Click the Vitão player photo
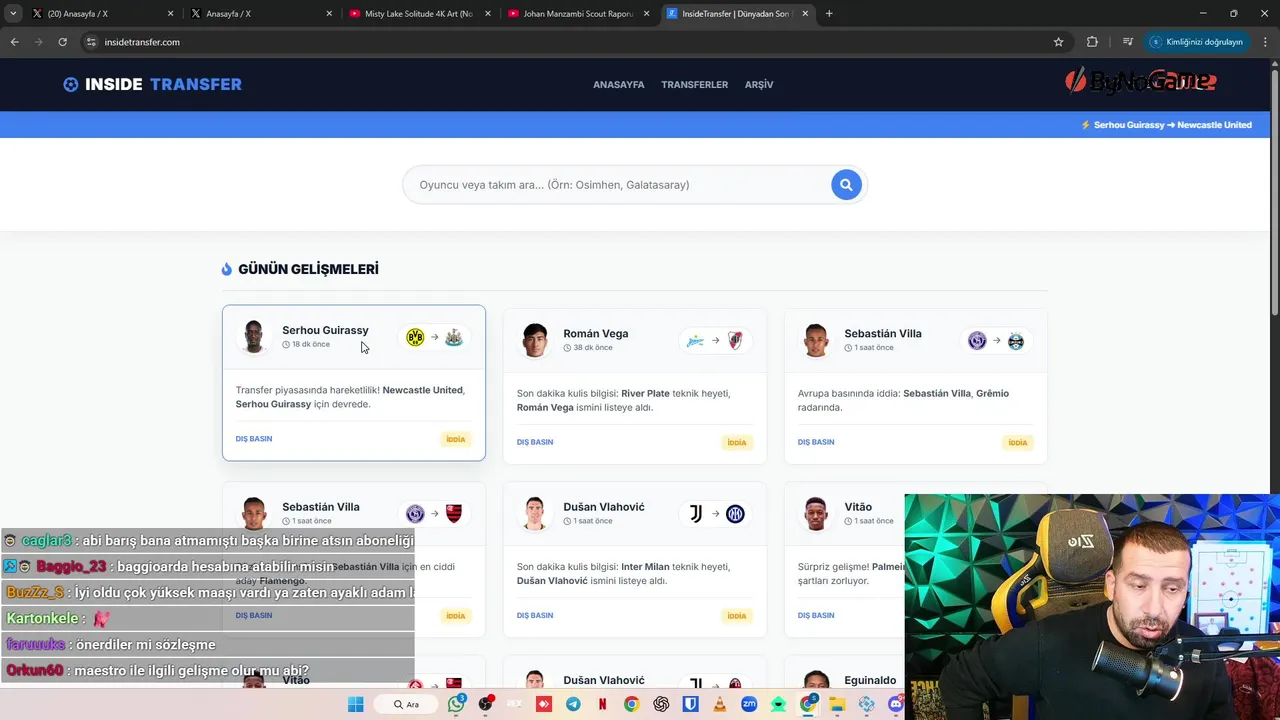Viewport: 1280px width, 720px height. (x=815, y=513)
